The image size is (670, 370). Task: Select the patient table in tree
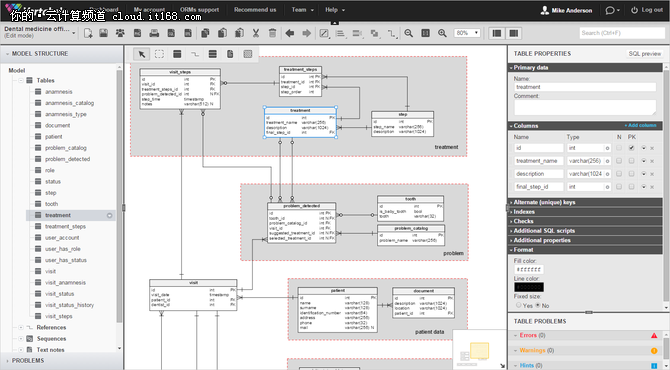click(x=53, y=137)
